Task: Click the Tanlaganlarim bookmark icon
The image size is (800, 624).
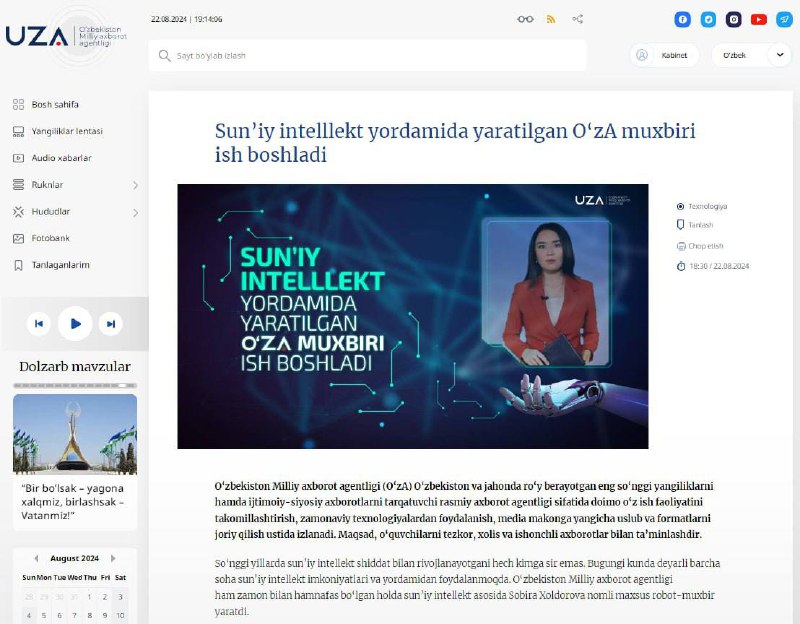Action: click(18, 265)
